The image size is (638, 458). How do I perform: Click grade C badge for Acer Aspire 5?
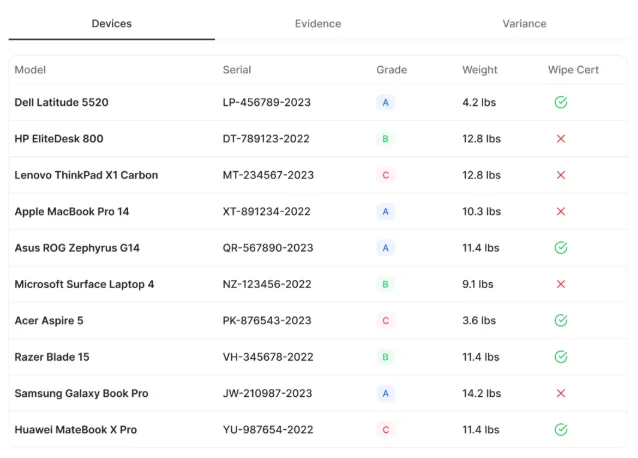[385, 321]
